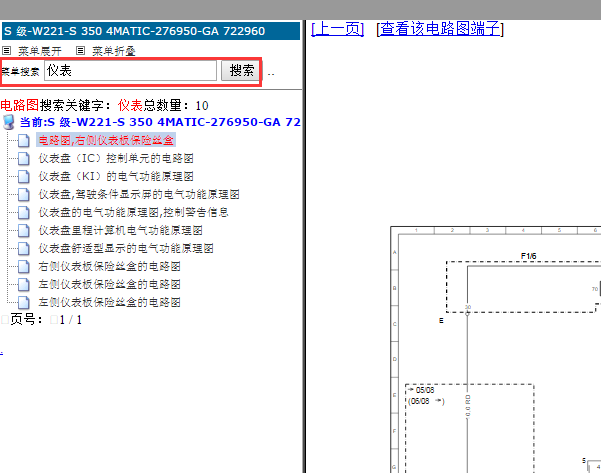Viewport: 601px width, 473px height.
Task: Click document icon for 控制警告信息 entry
Action: pos(23,212)
